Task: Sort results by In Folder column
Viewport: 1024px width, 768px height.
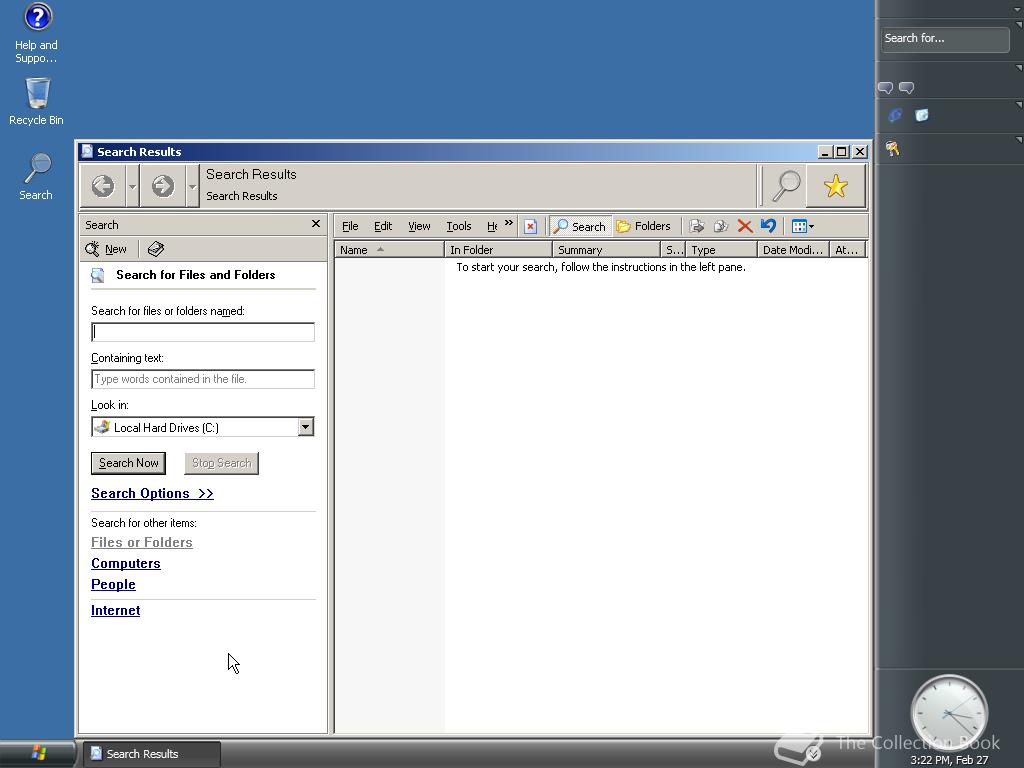Action: coord(498,249)
